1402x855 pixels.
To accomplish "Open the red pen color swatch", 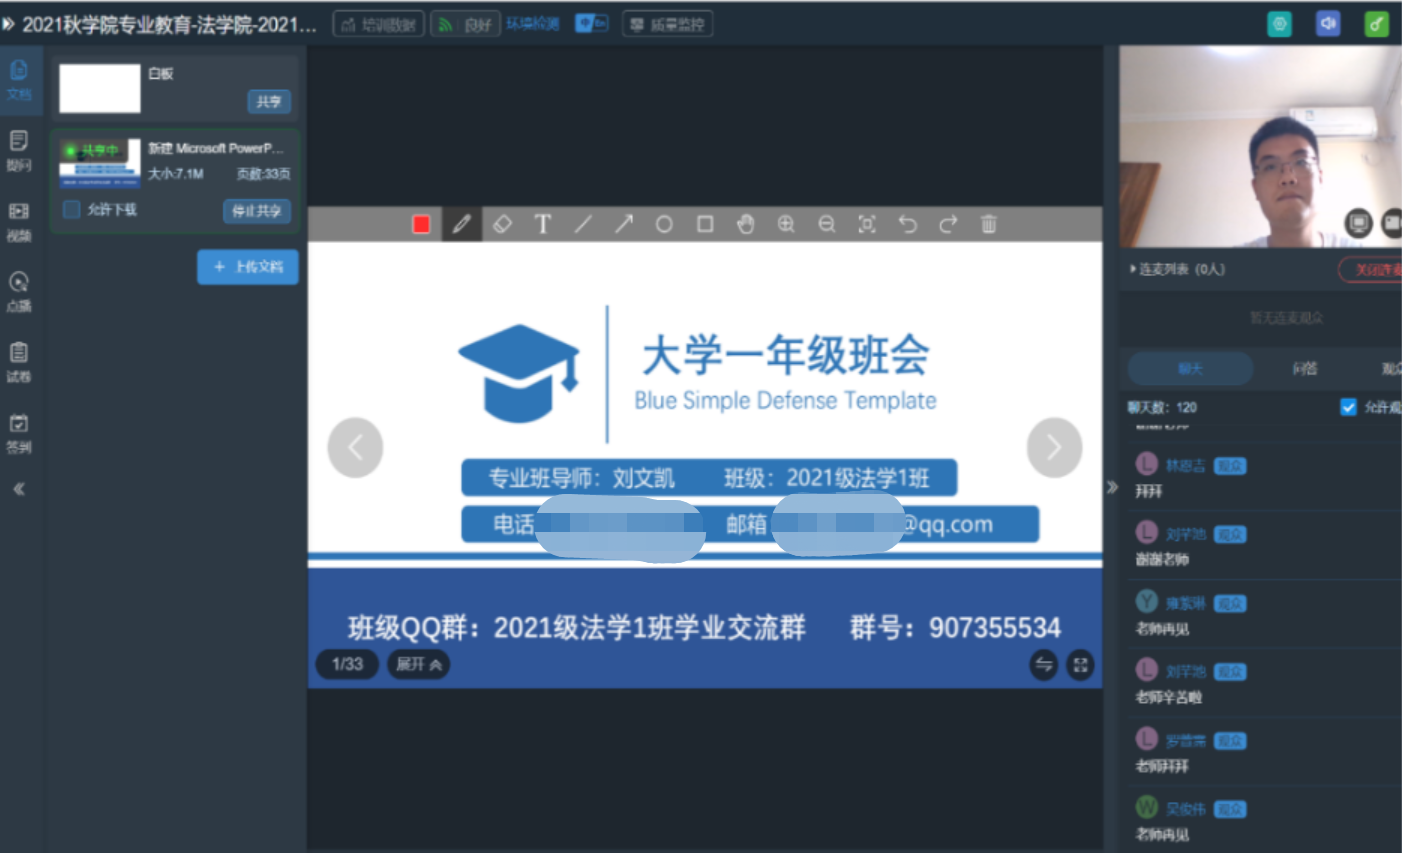I will point(421,224).
